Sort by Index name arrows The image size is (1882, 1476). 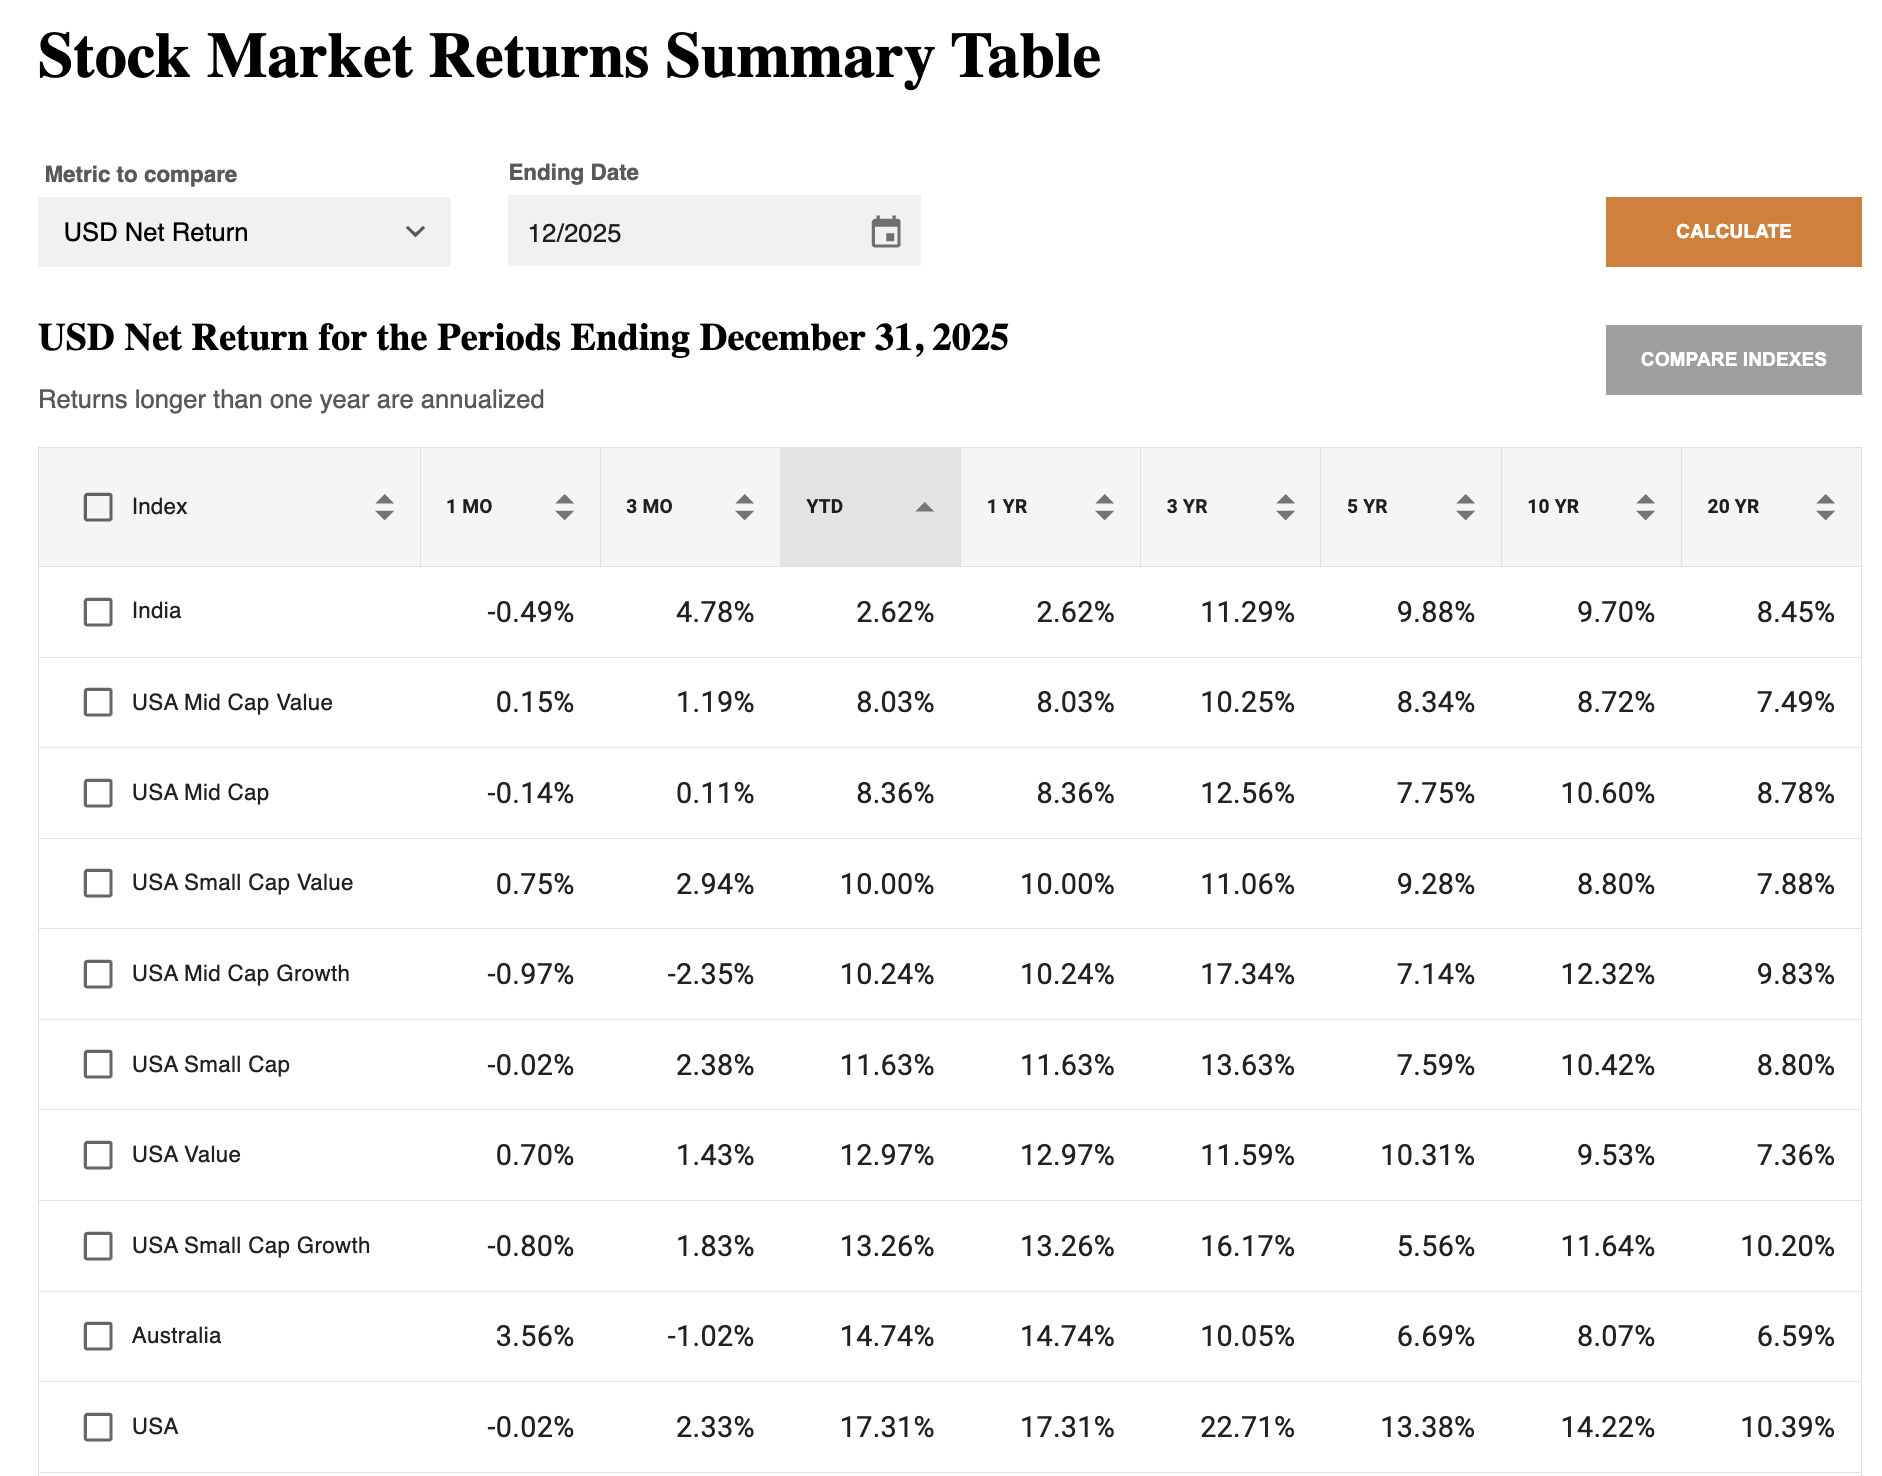pyautogui.click(x=384, y=507)
